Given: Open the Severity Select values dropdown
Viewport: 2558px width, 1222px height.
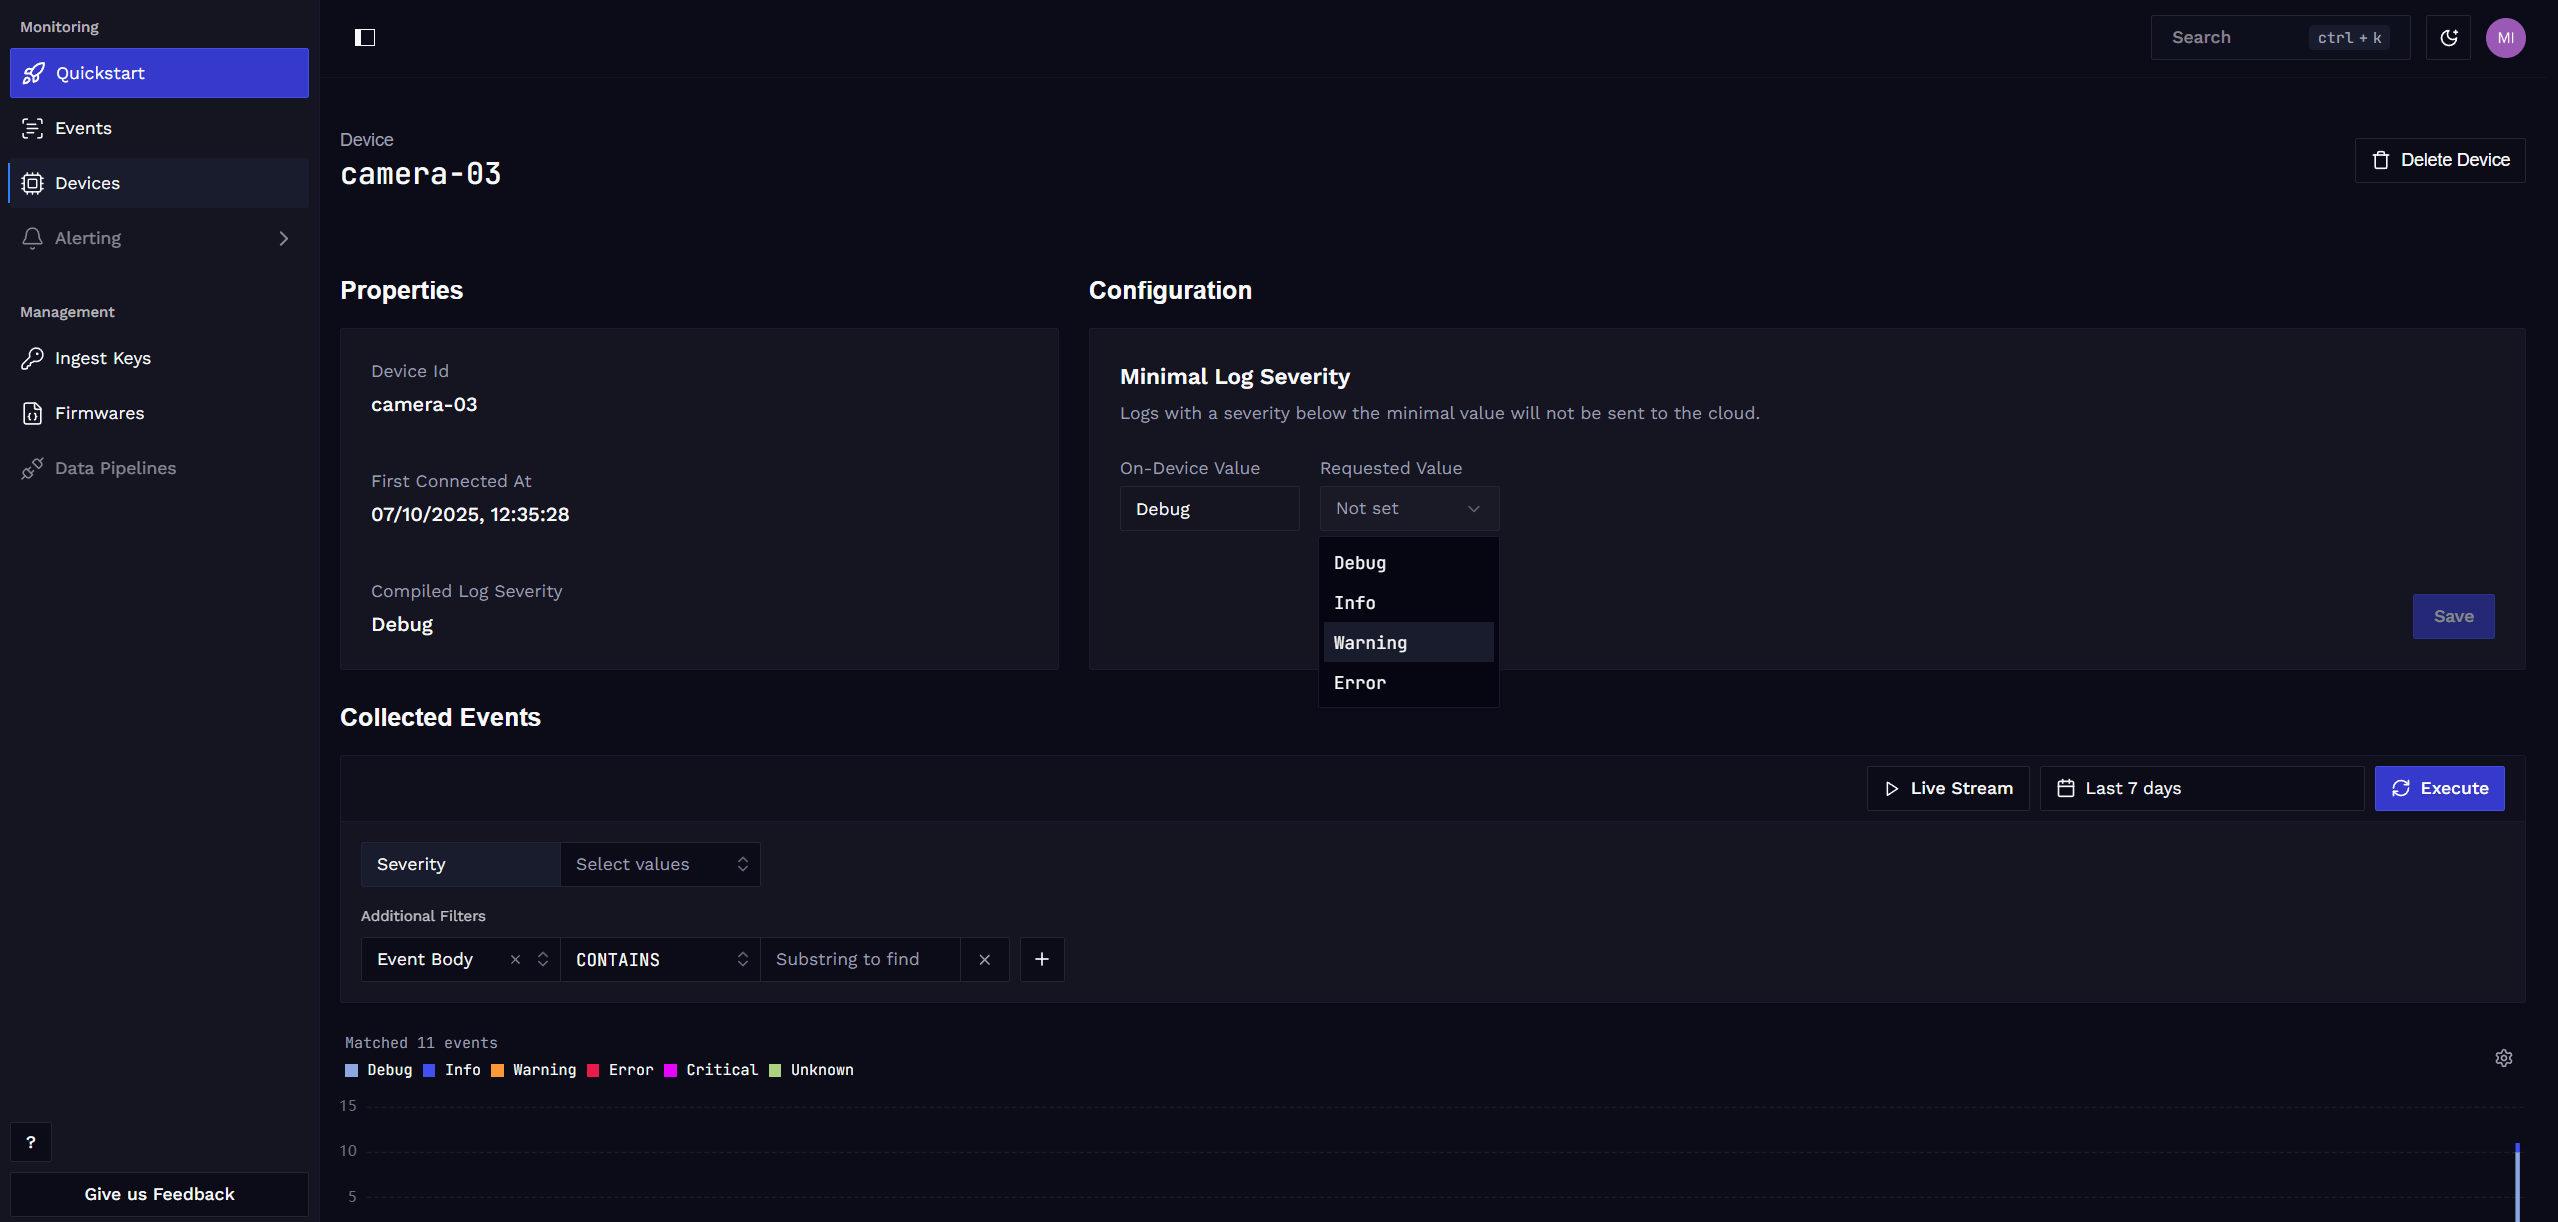Looking at the screenshot, I should pos(660,864).
